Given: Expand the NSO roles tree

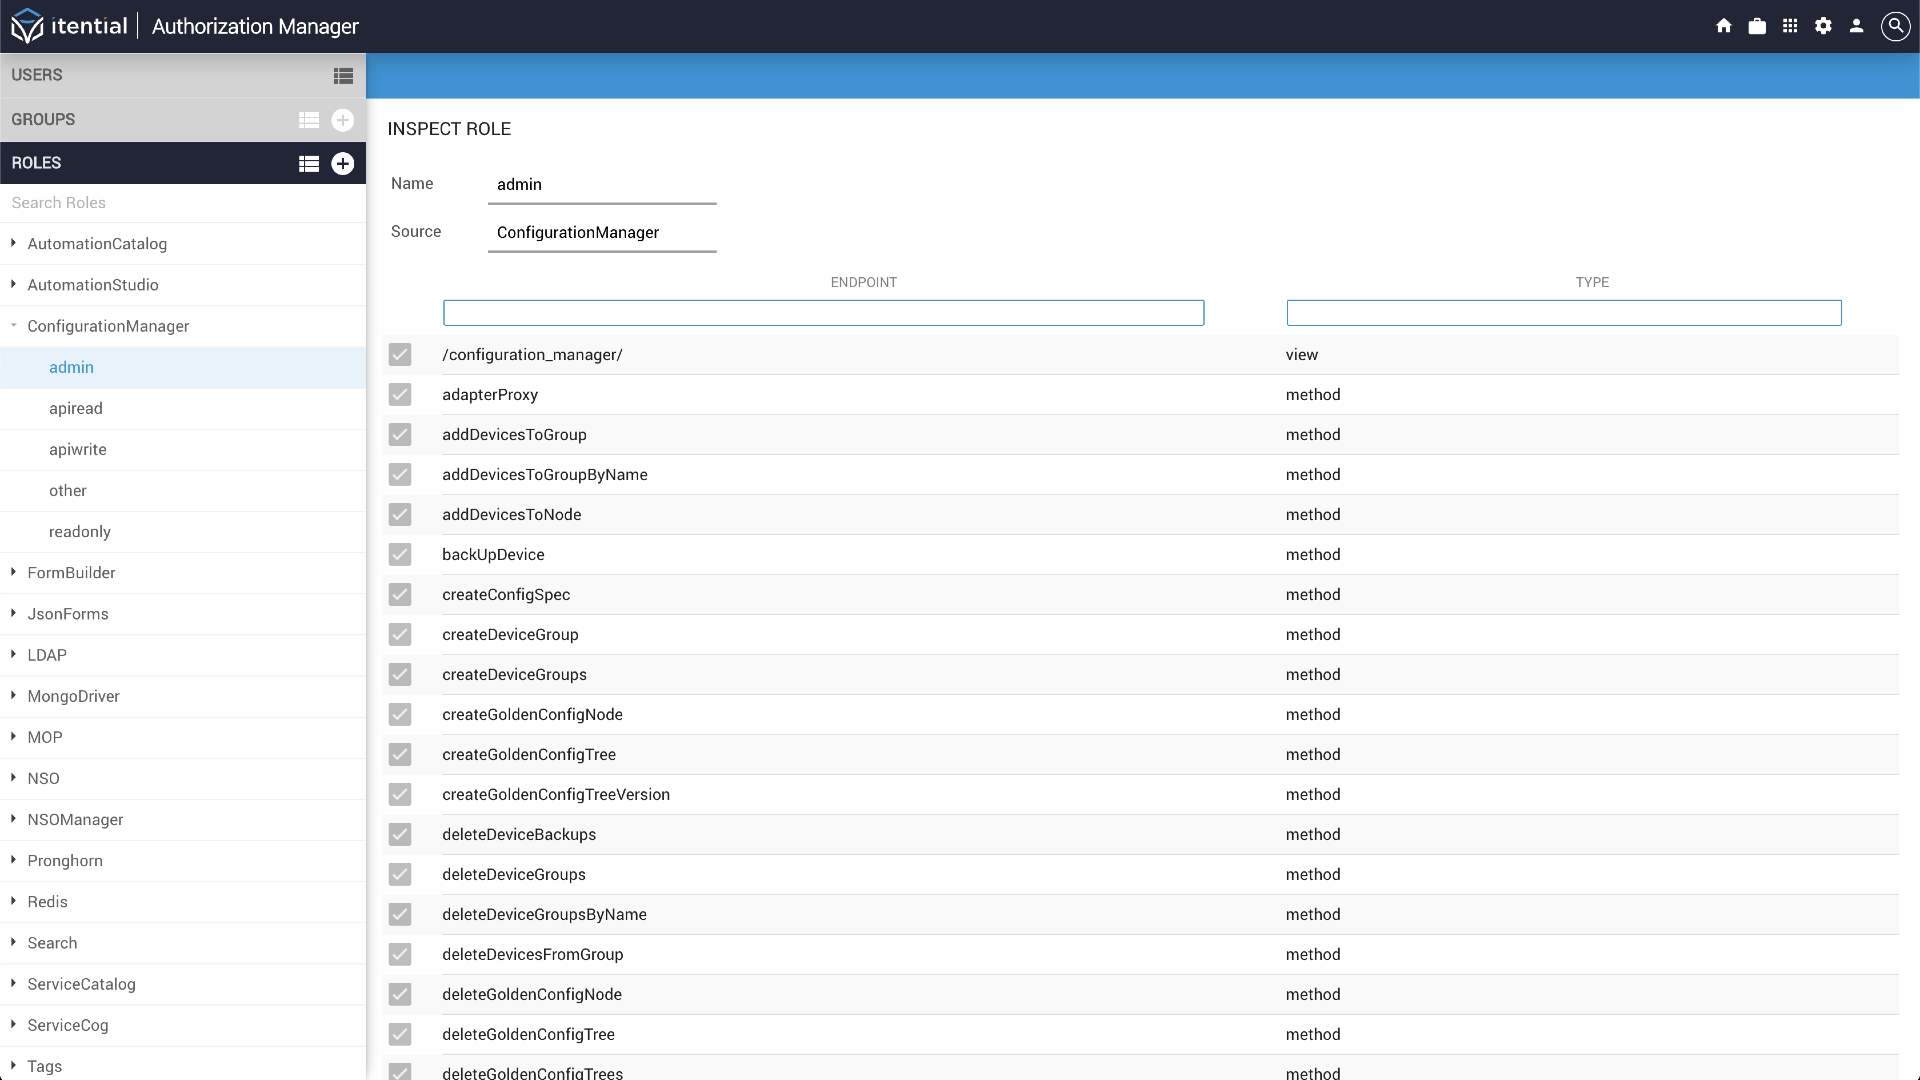Looking at the screenshot, I should tap(13, 777).
